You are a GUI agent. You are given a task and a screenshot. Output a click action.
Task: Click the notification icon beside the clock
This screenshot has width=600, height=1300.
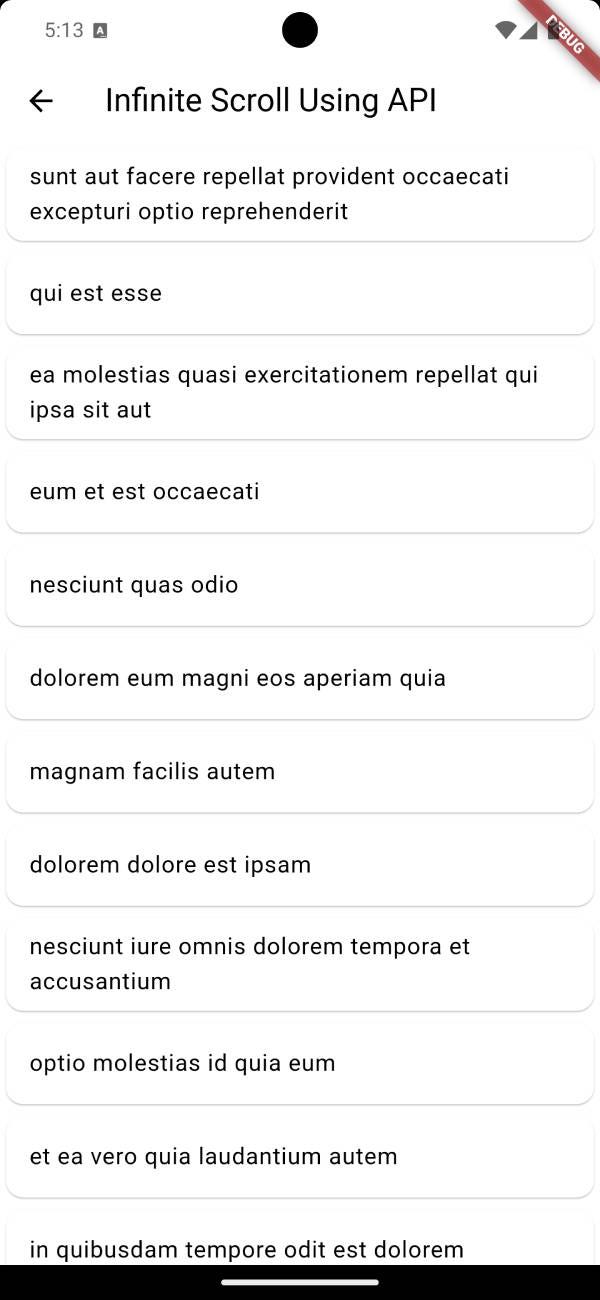pos(98,30)
